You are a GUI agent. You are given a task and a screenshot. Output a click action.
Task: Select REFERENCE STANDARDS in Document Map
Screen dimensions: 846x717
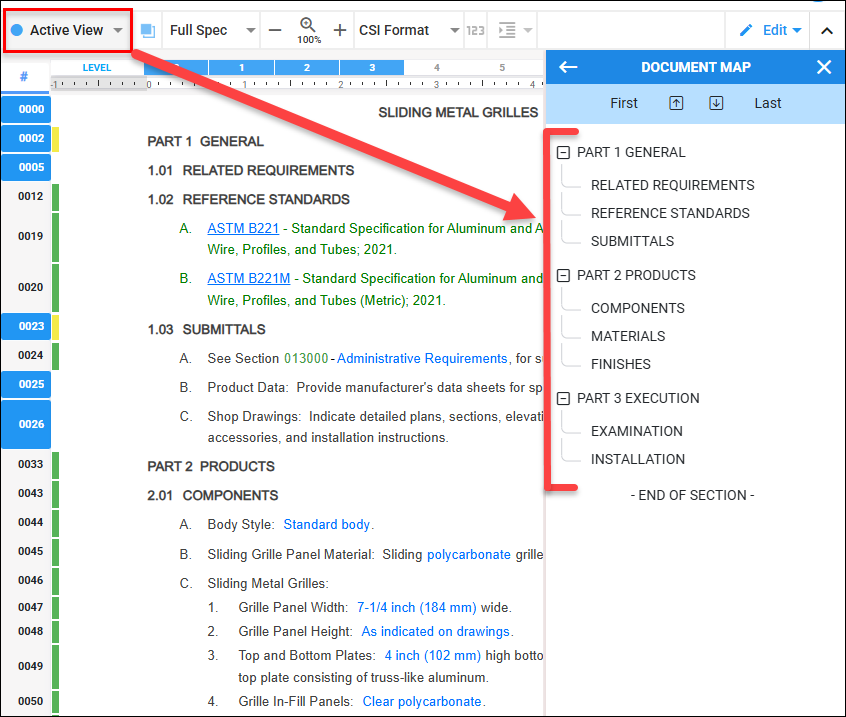coord(670,213)
